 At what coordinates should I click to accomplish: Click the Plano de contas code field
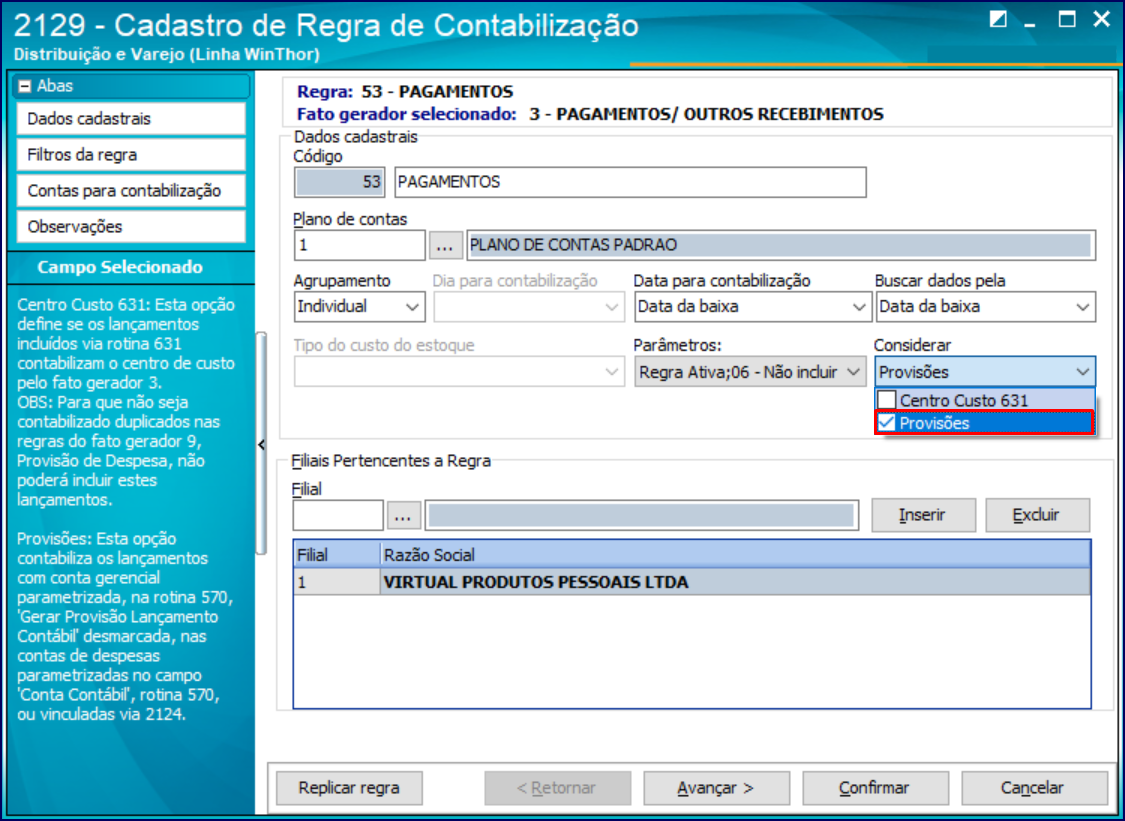[x=359, y=245]
